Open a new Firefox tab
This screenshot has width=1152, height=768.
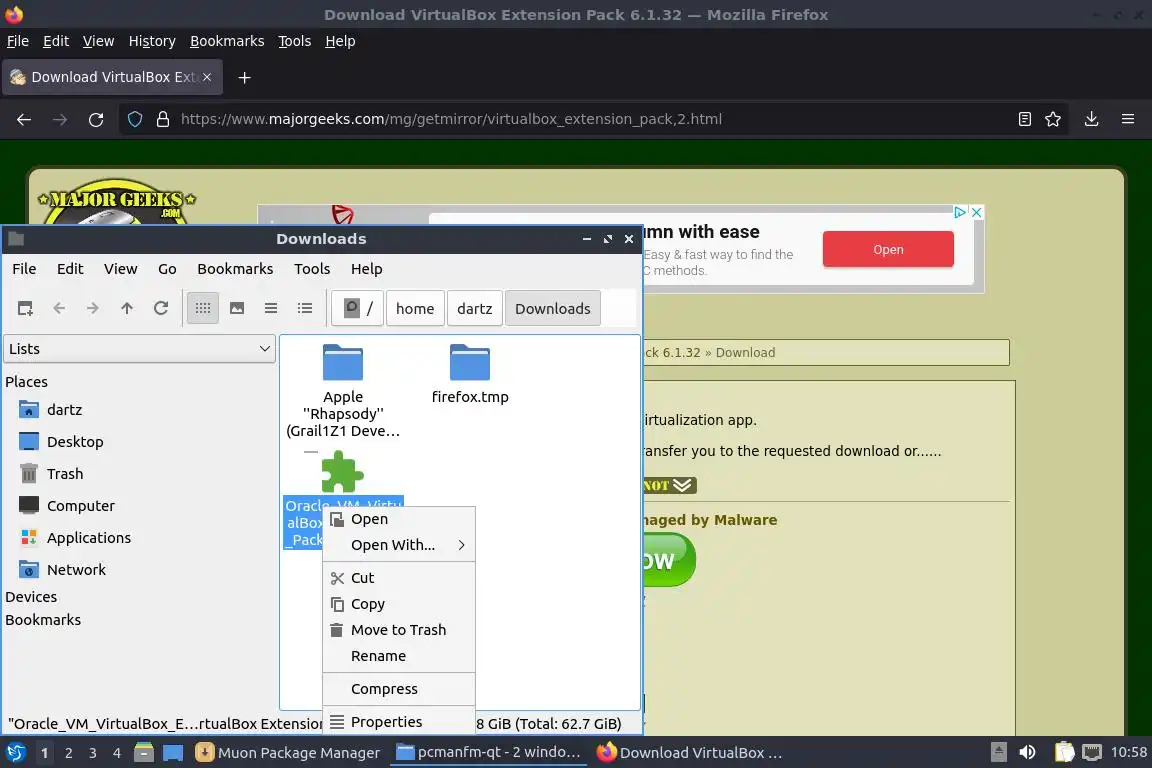245,77
